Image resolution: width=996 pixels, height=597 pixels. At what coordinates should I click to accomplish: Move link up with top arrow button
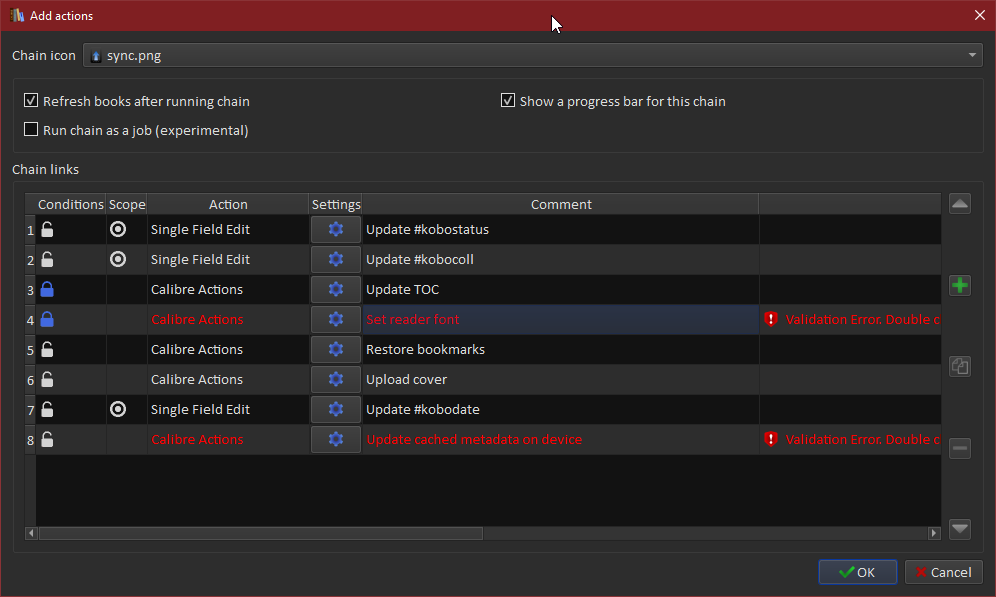click(959, 204)
